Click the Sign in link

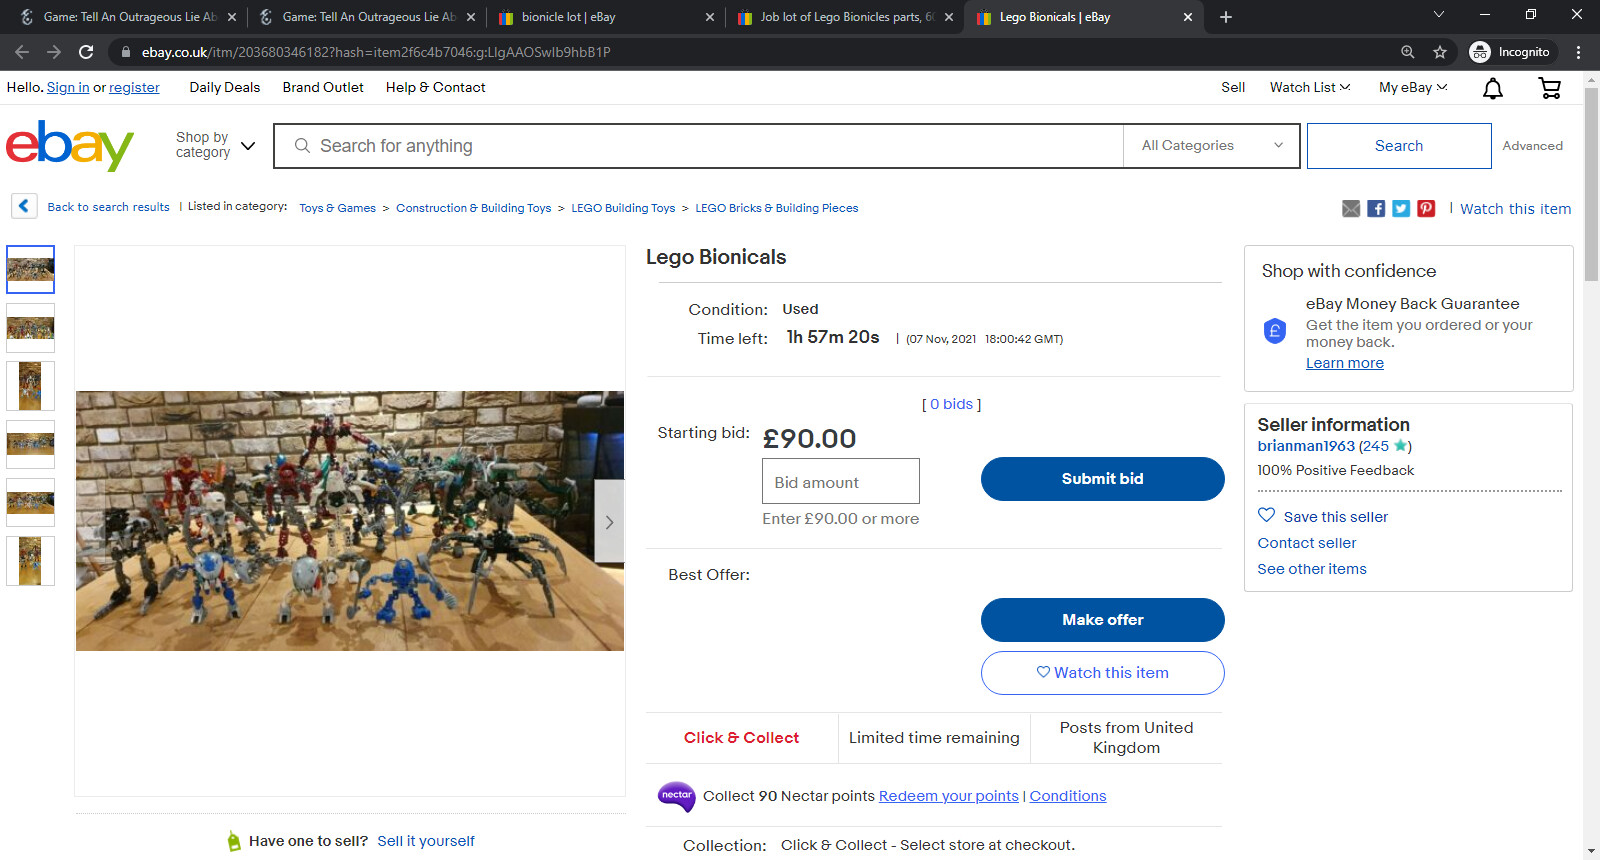pyautogui.click(x=68, y=88)
